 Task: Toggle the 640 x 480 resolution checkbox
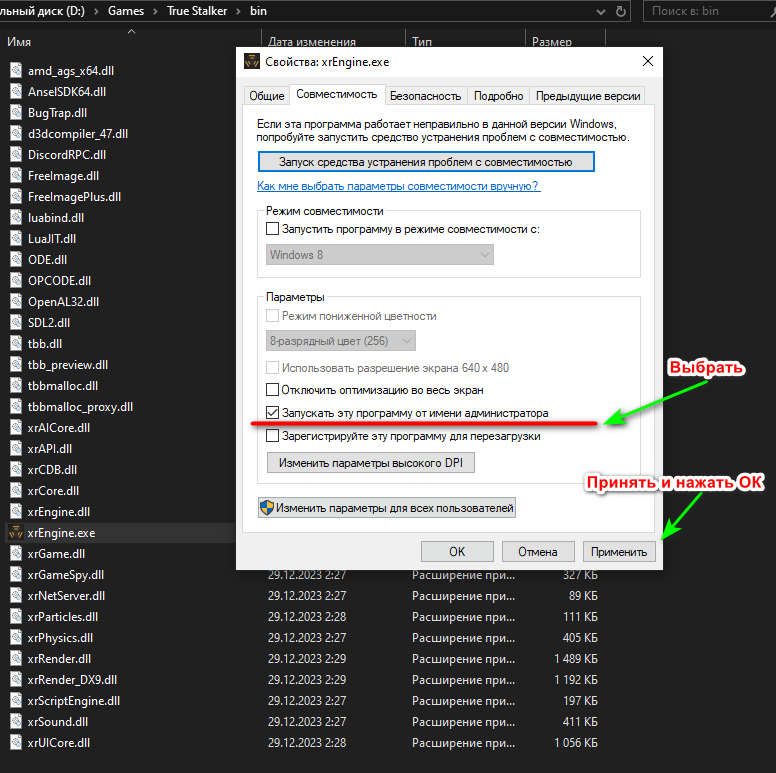tap(272, 368)
